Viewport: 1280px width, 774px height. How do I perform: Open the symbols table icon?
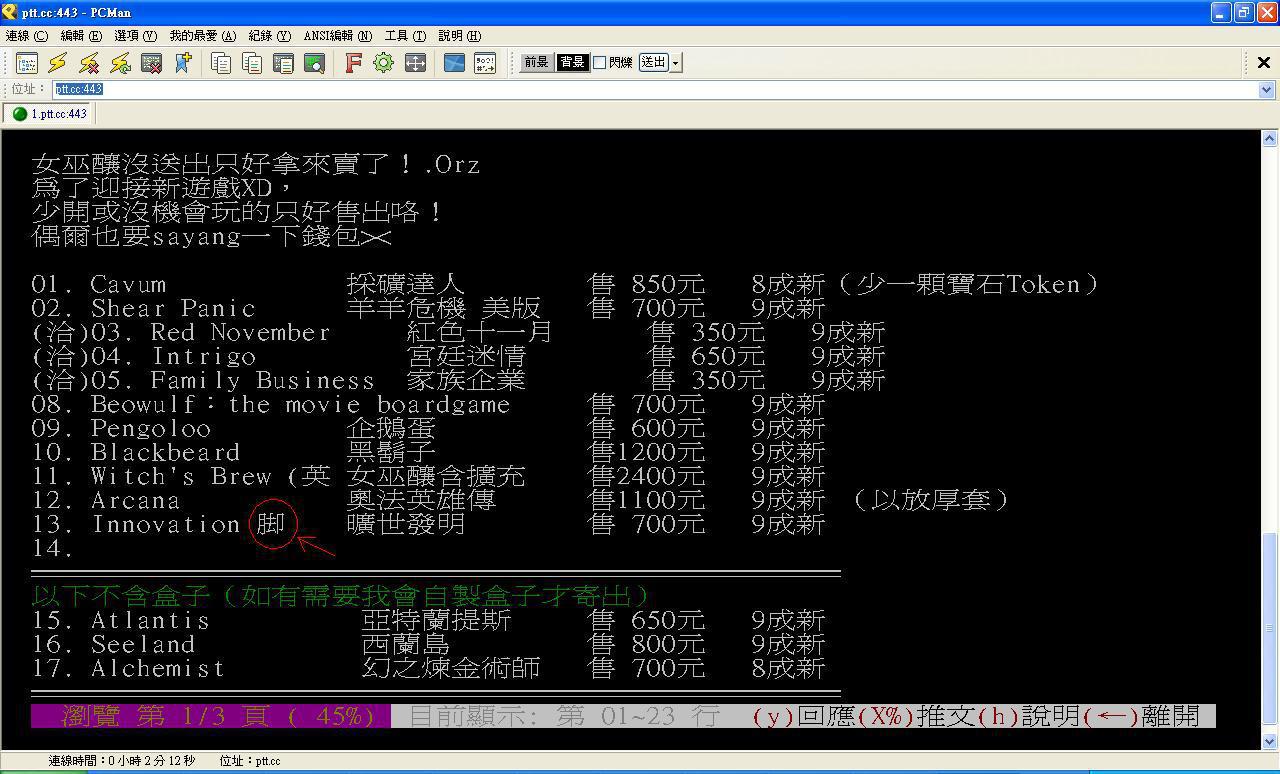[x=485, y=63]
